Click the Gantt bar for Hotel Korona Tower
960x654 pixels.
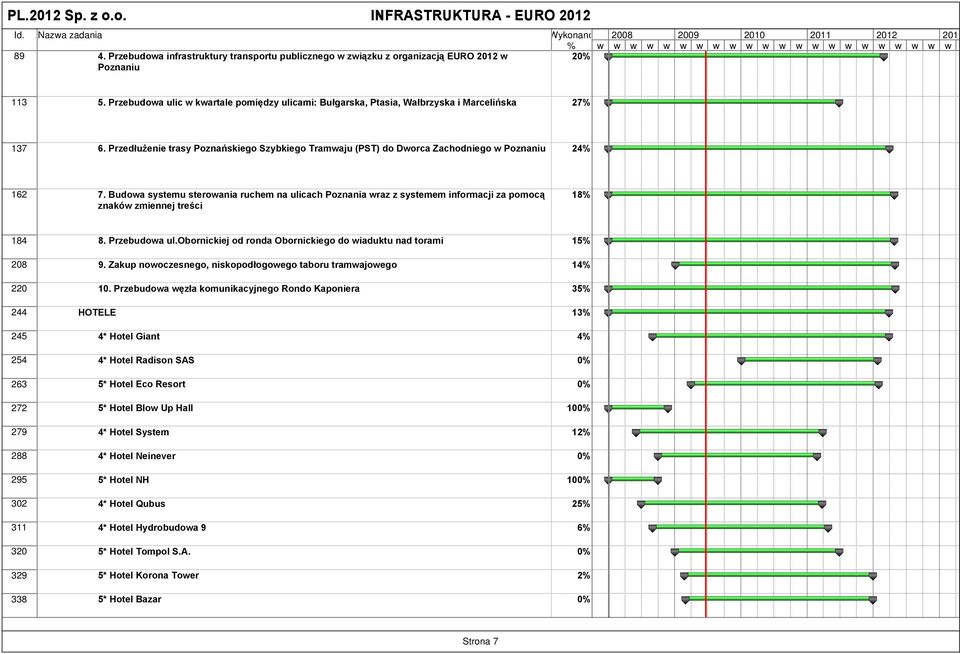pos(779,575)
